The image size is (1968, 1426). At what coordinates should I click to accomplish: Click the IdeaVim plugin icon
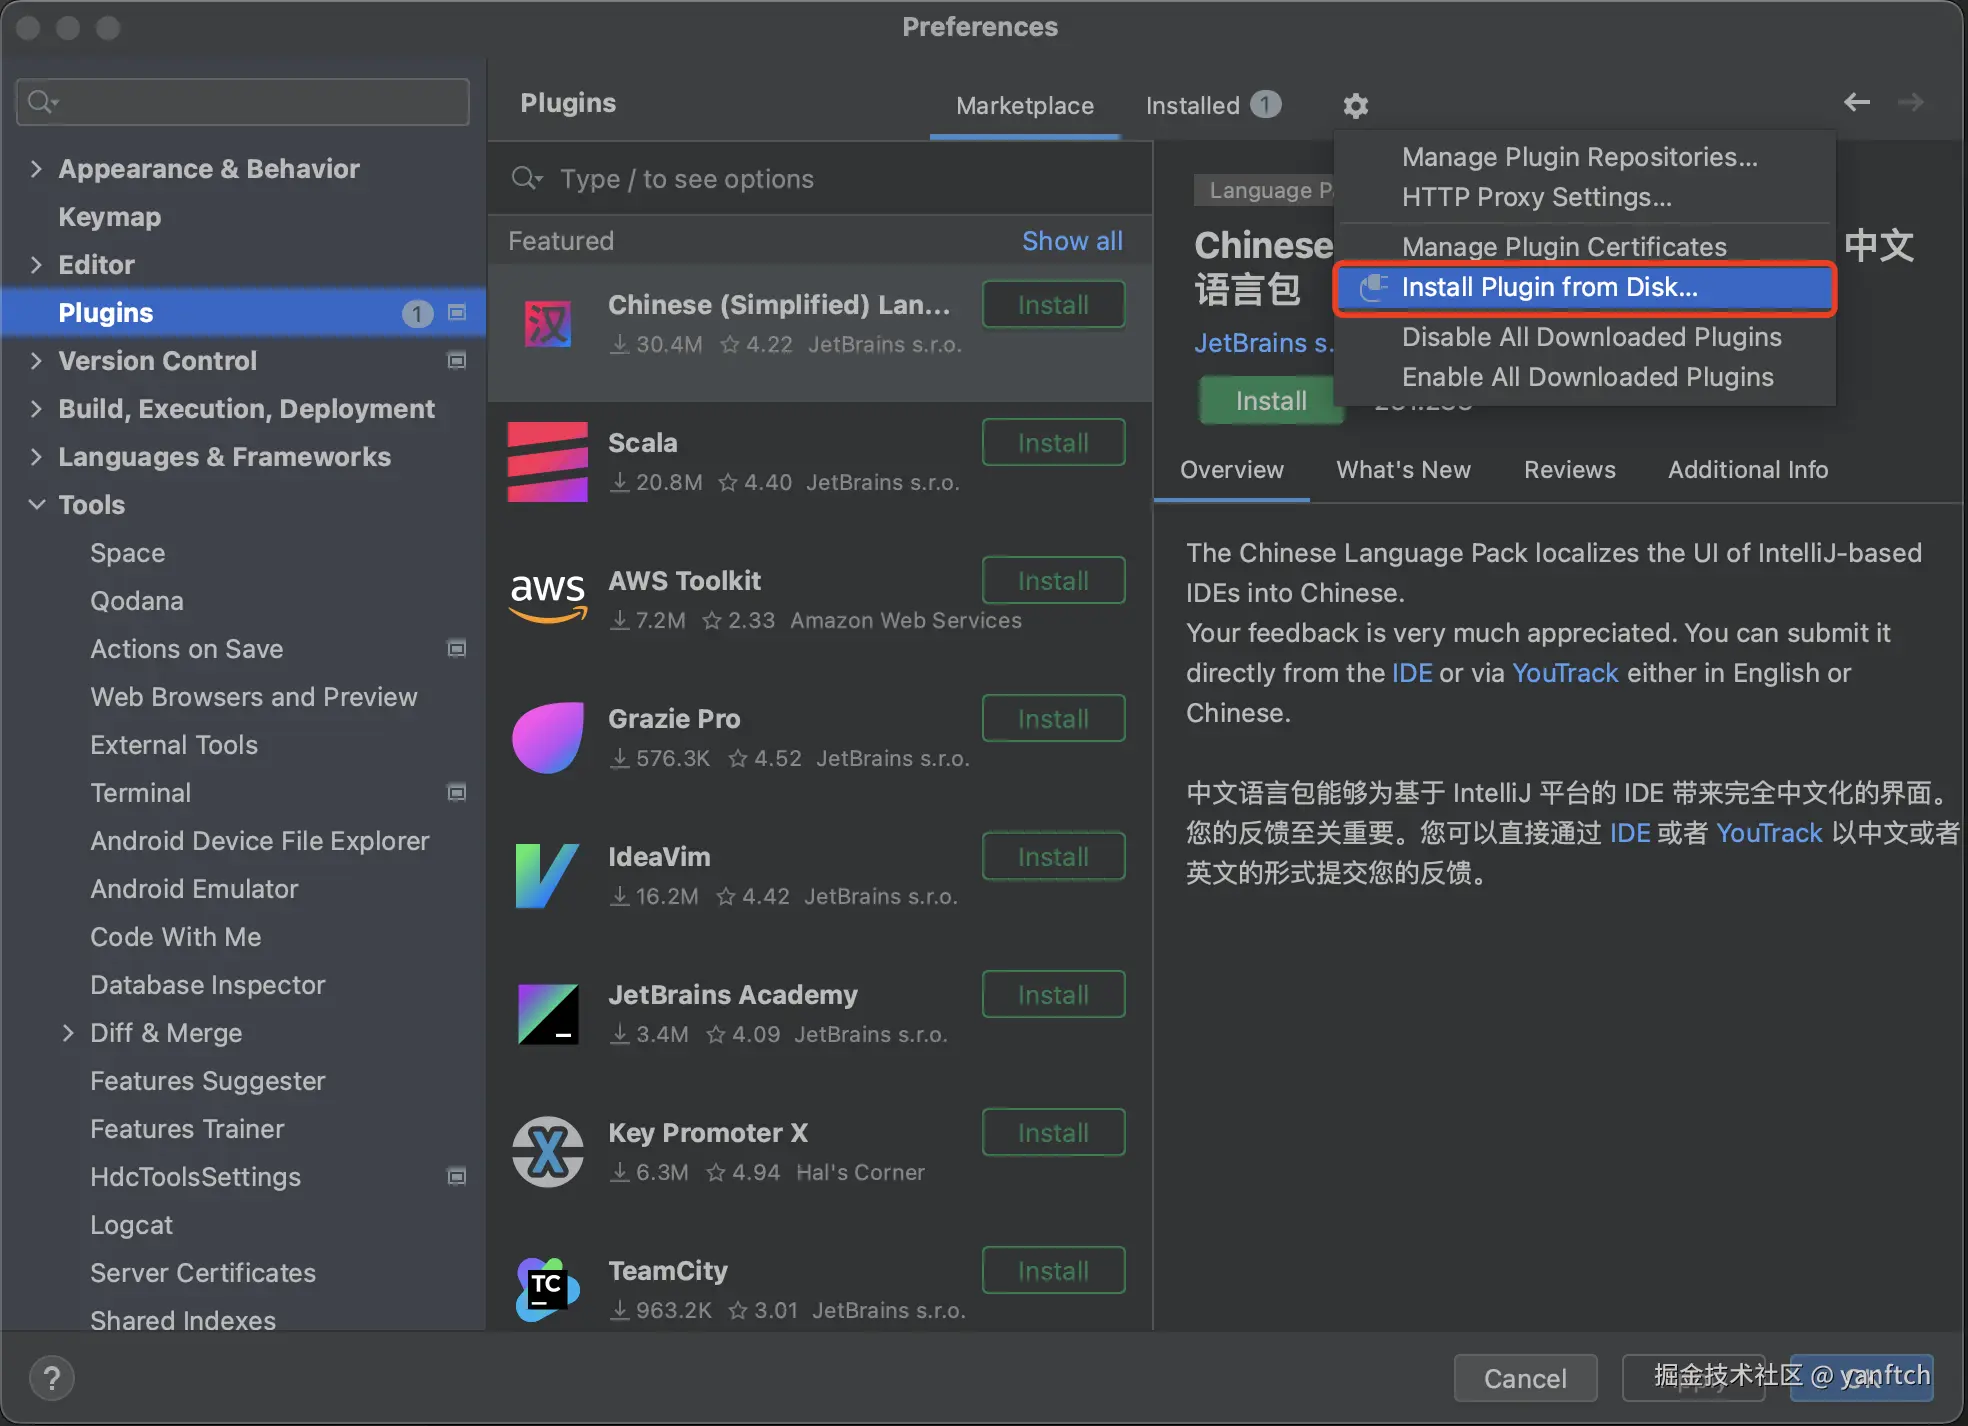(547, 876)
